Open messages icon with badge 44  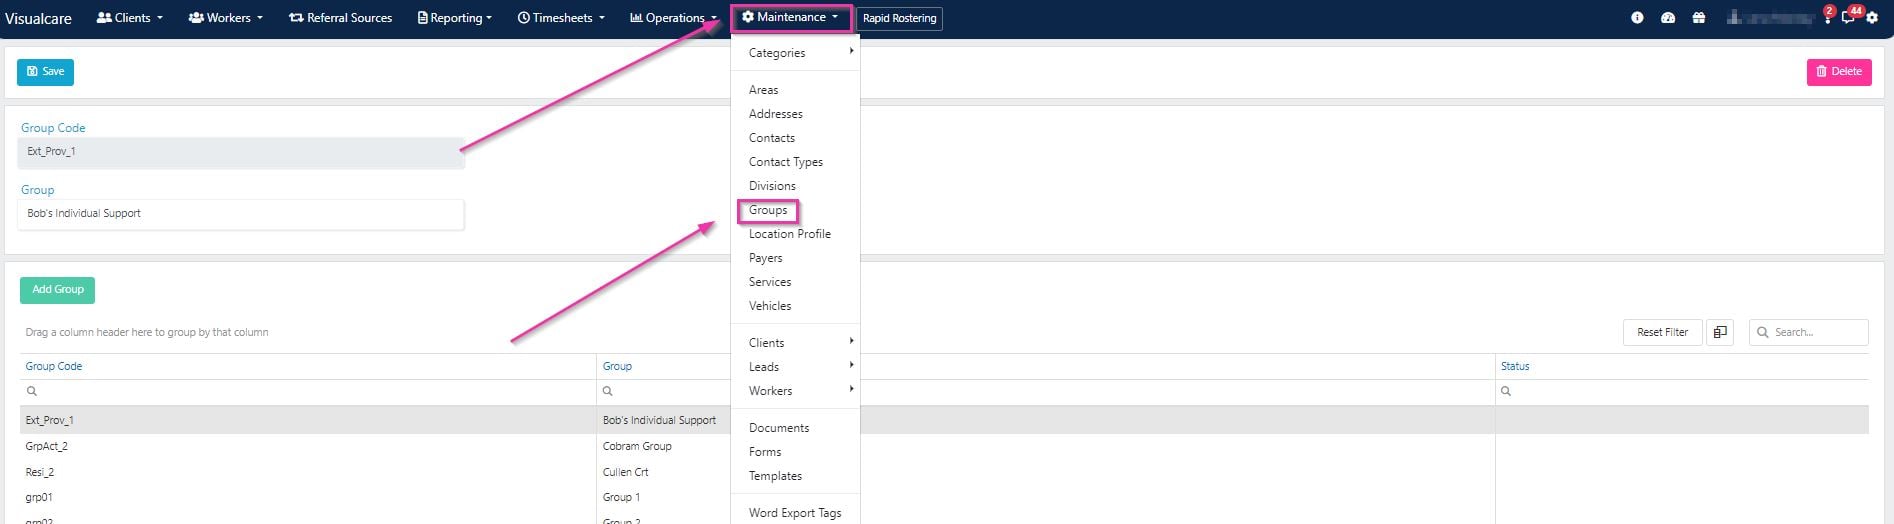tap(1851, 16)
